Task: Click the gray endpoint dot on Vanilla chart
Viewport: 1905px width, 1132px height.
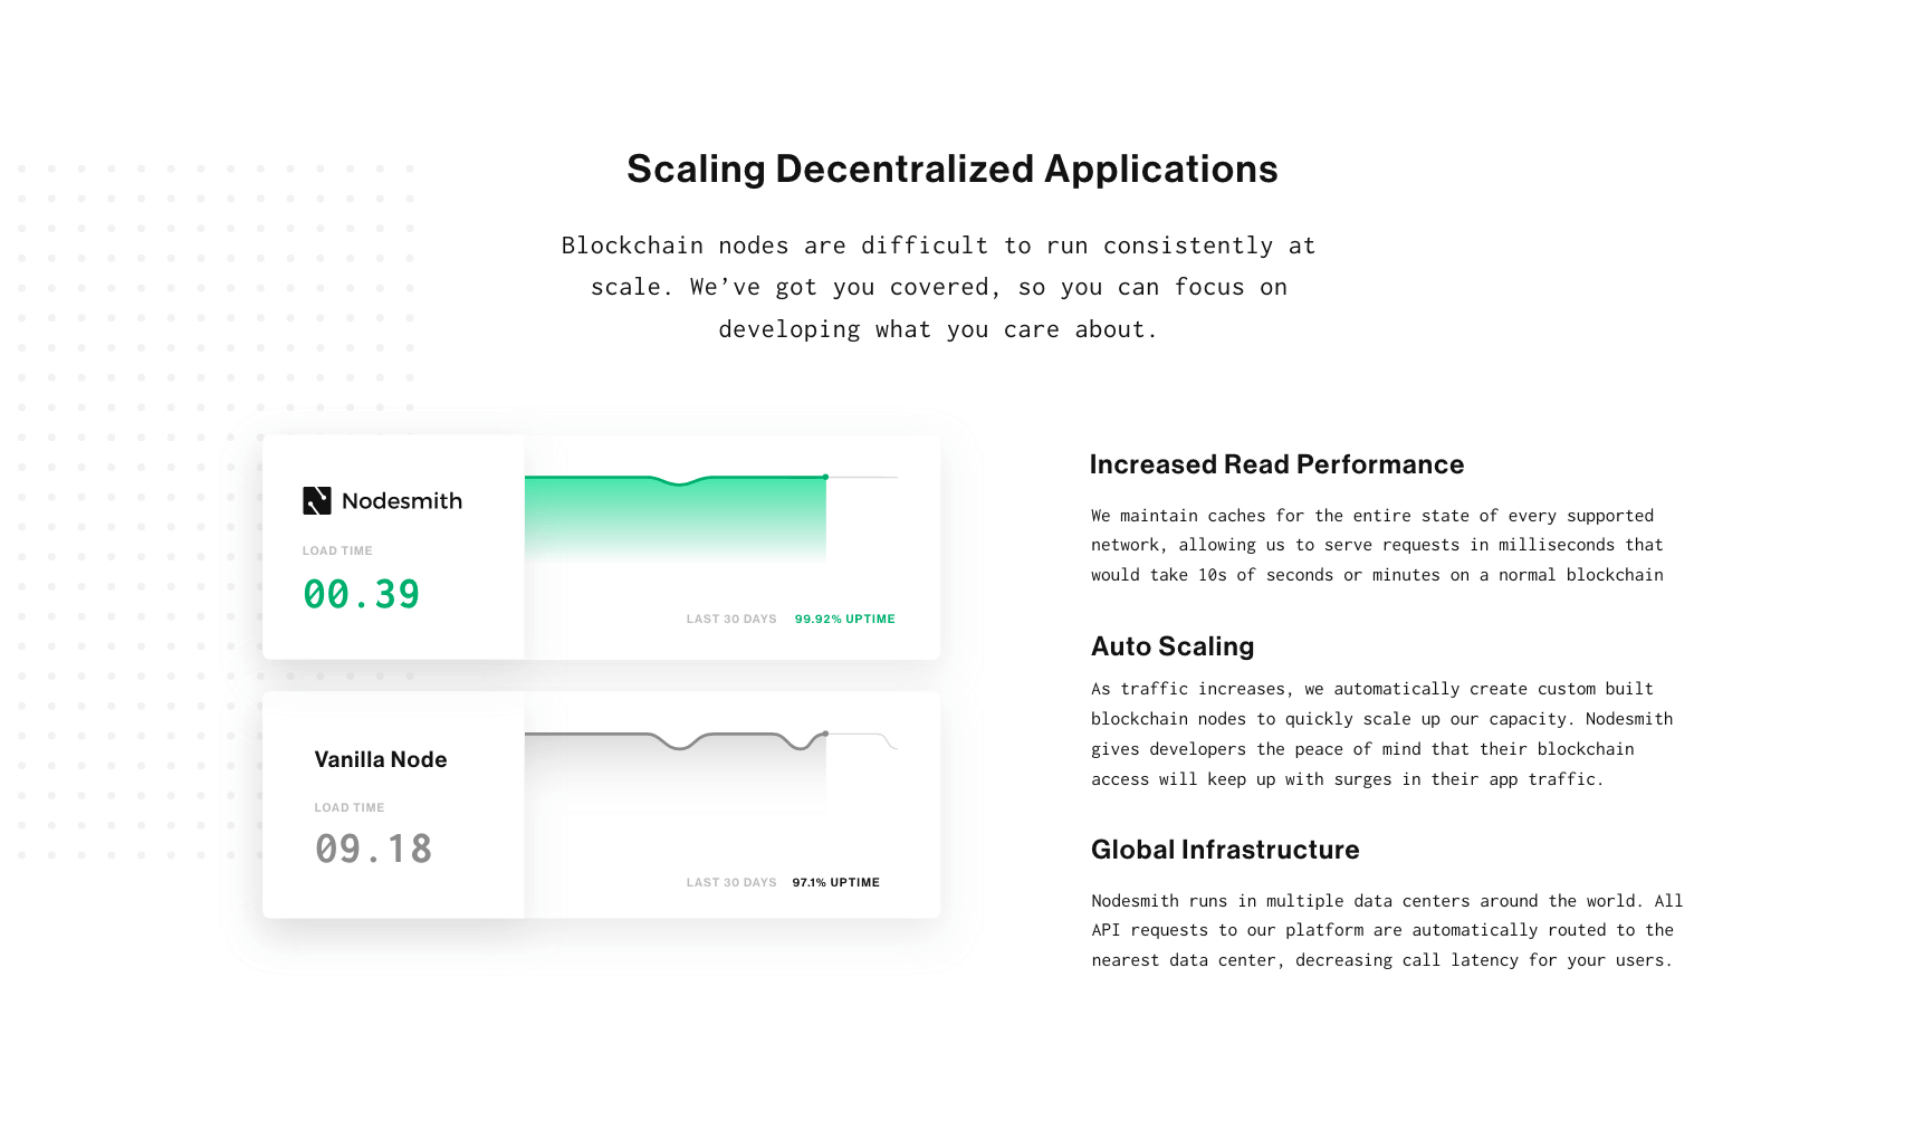Action: click(x=825, y=734)
